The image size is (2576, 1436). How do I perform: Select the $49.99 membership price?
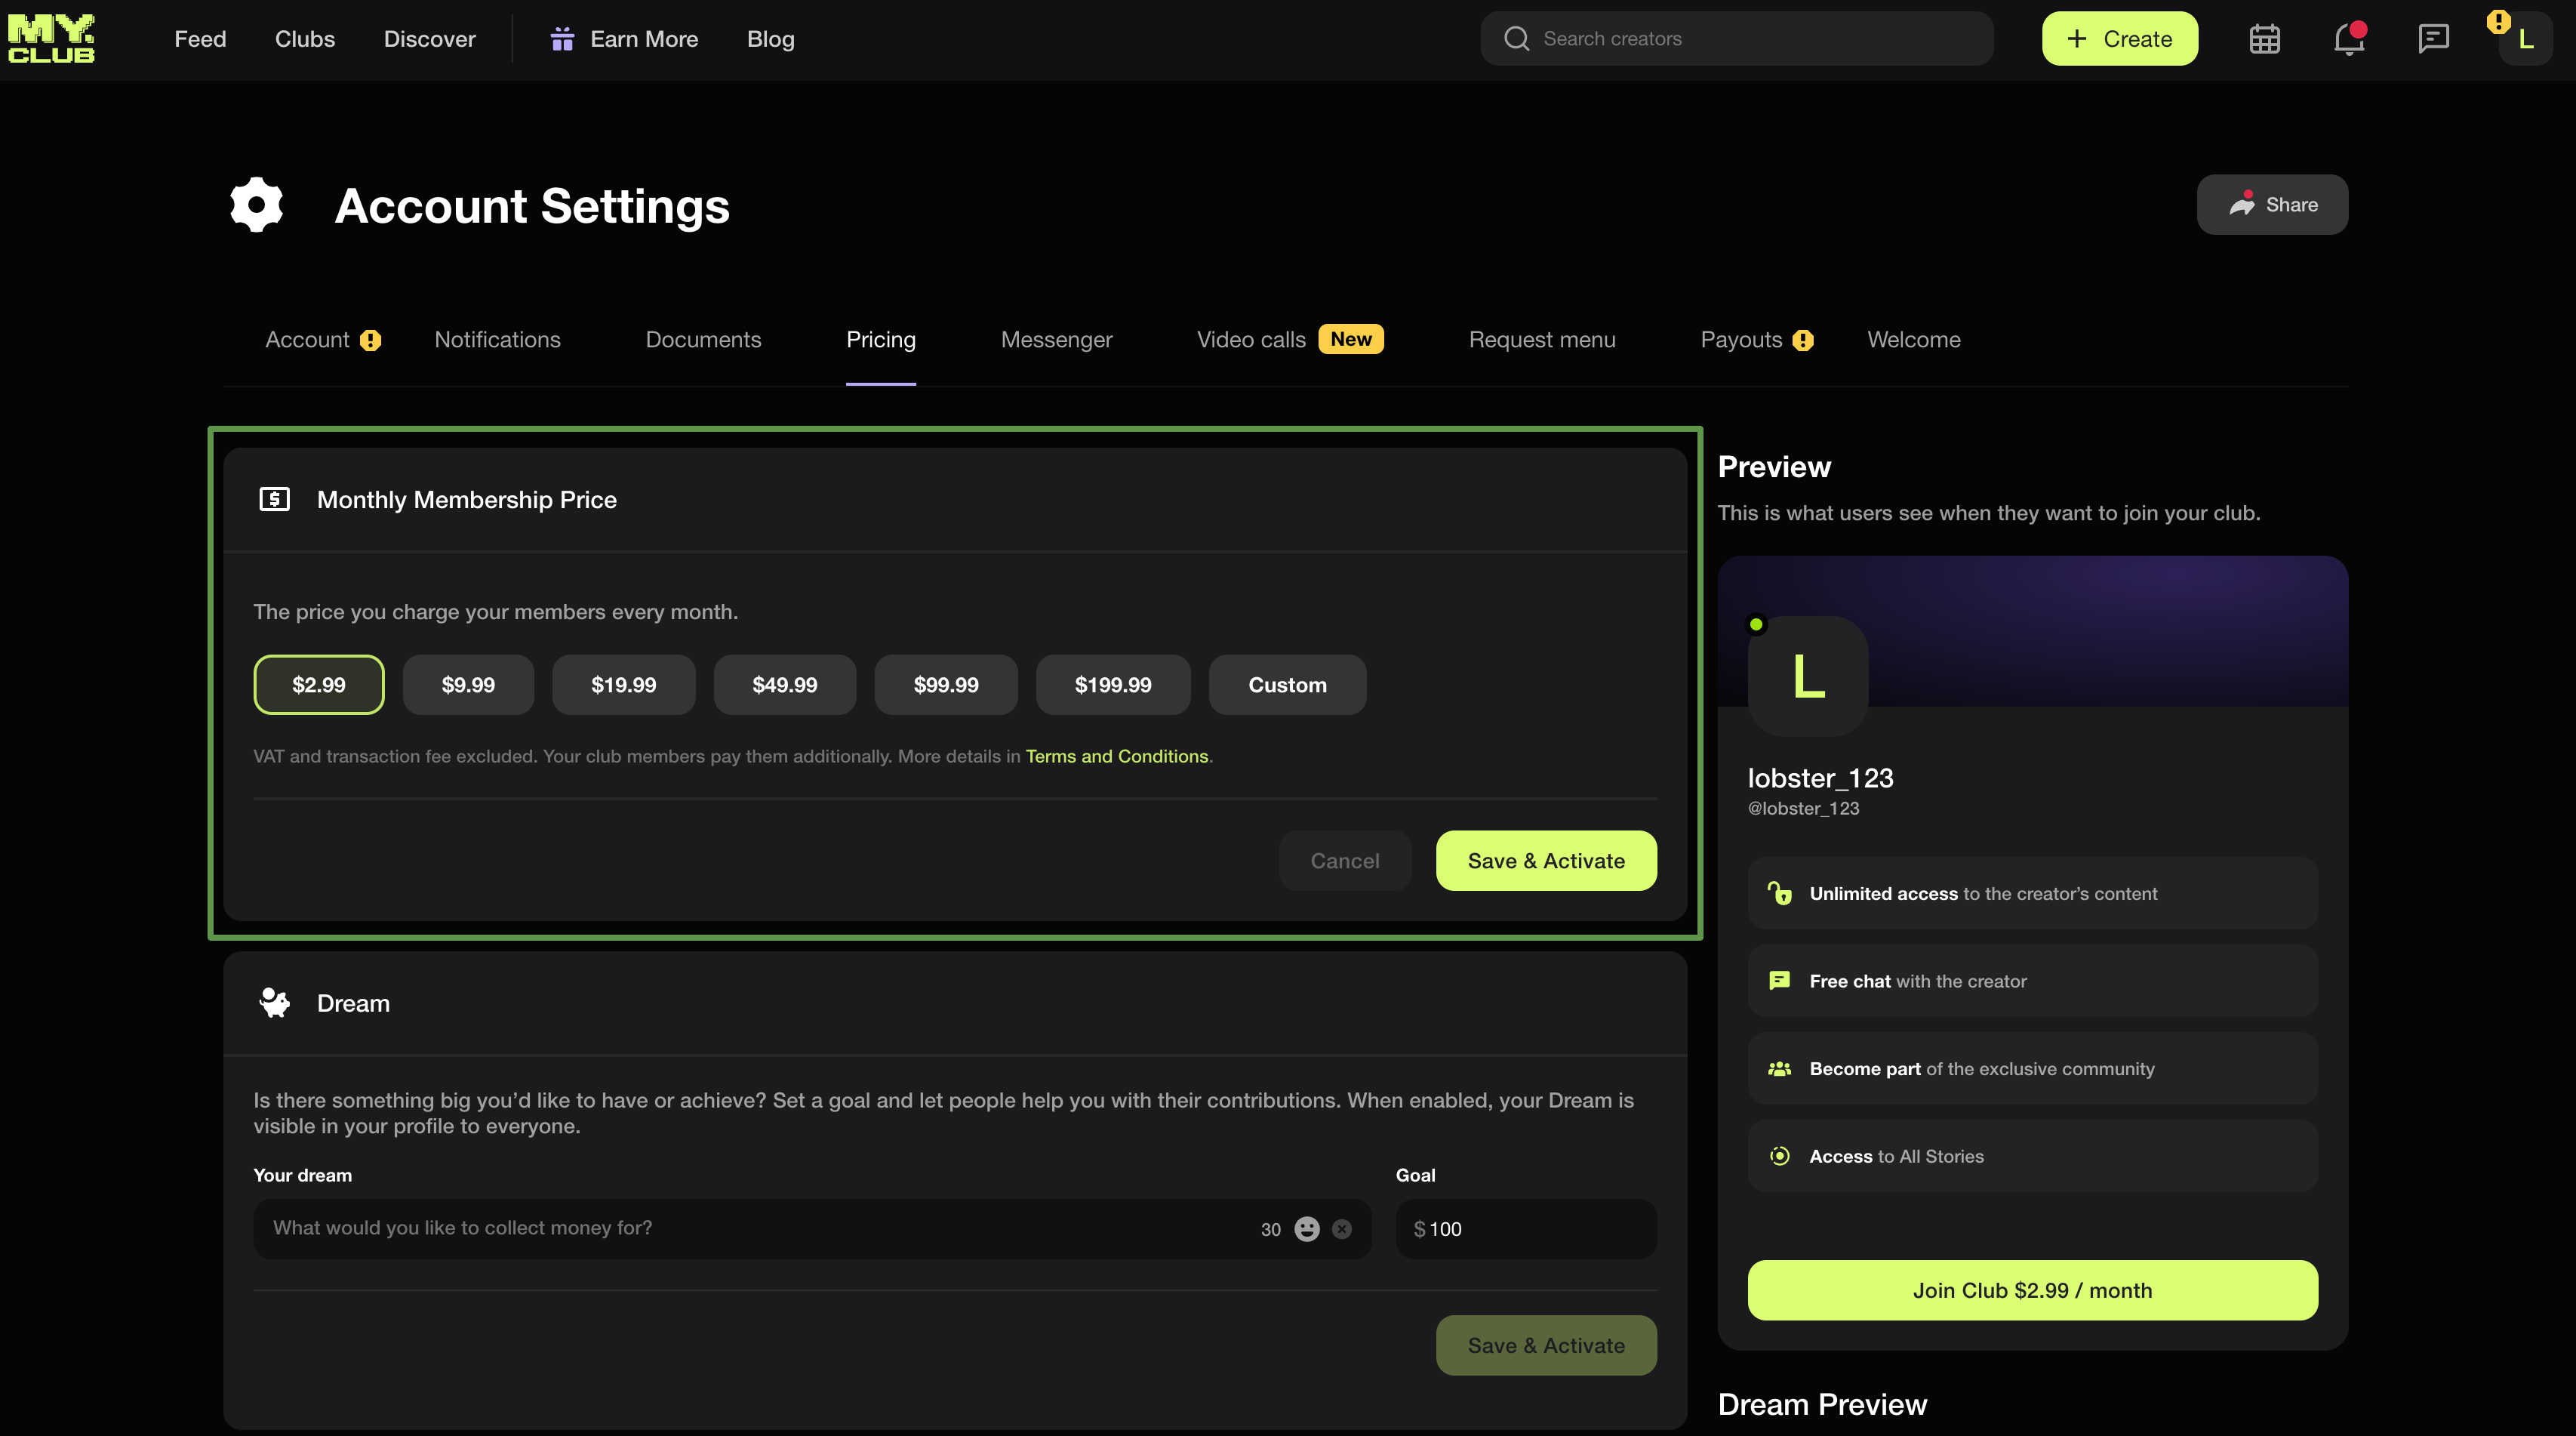coord(784,684)
